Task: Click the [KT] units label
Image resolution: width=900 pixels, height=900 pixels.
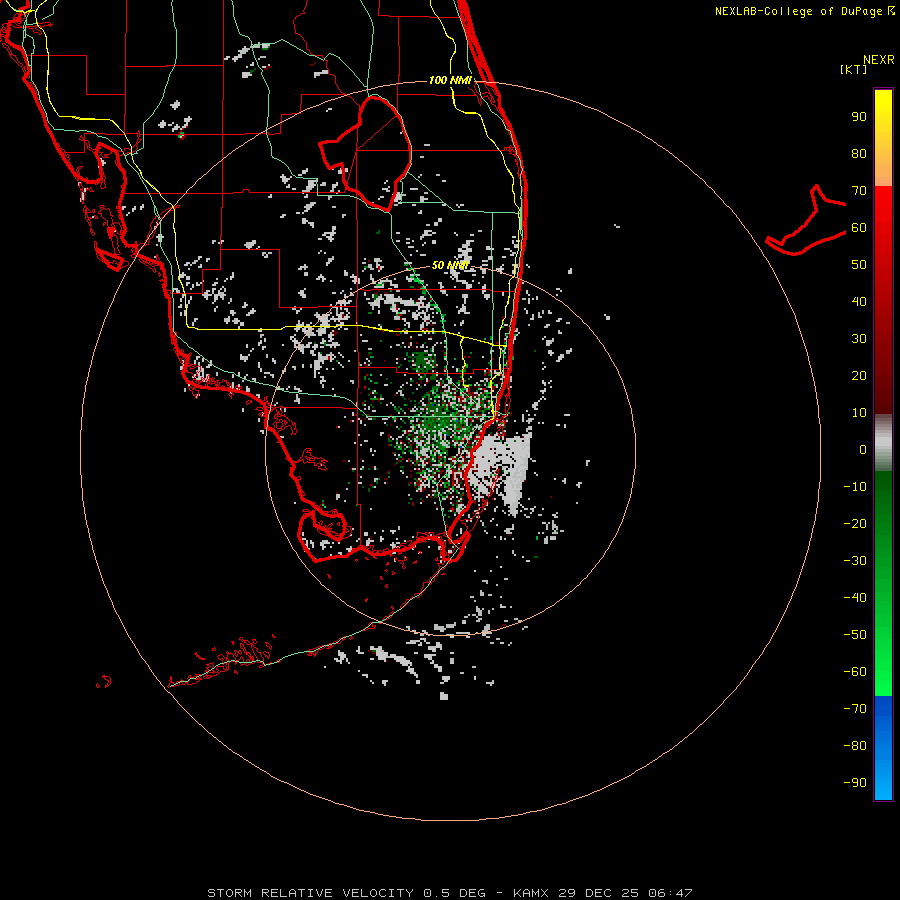Action: 854,69
